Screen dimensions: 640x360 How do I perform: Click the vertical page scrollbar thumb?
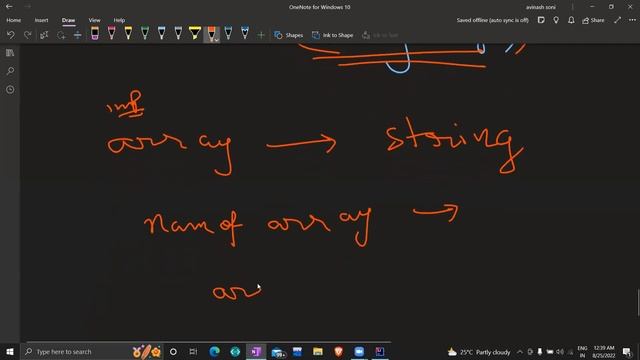click(638, 302)
